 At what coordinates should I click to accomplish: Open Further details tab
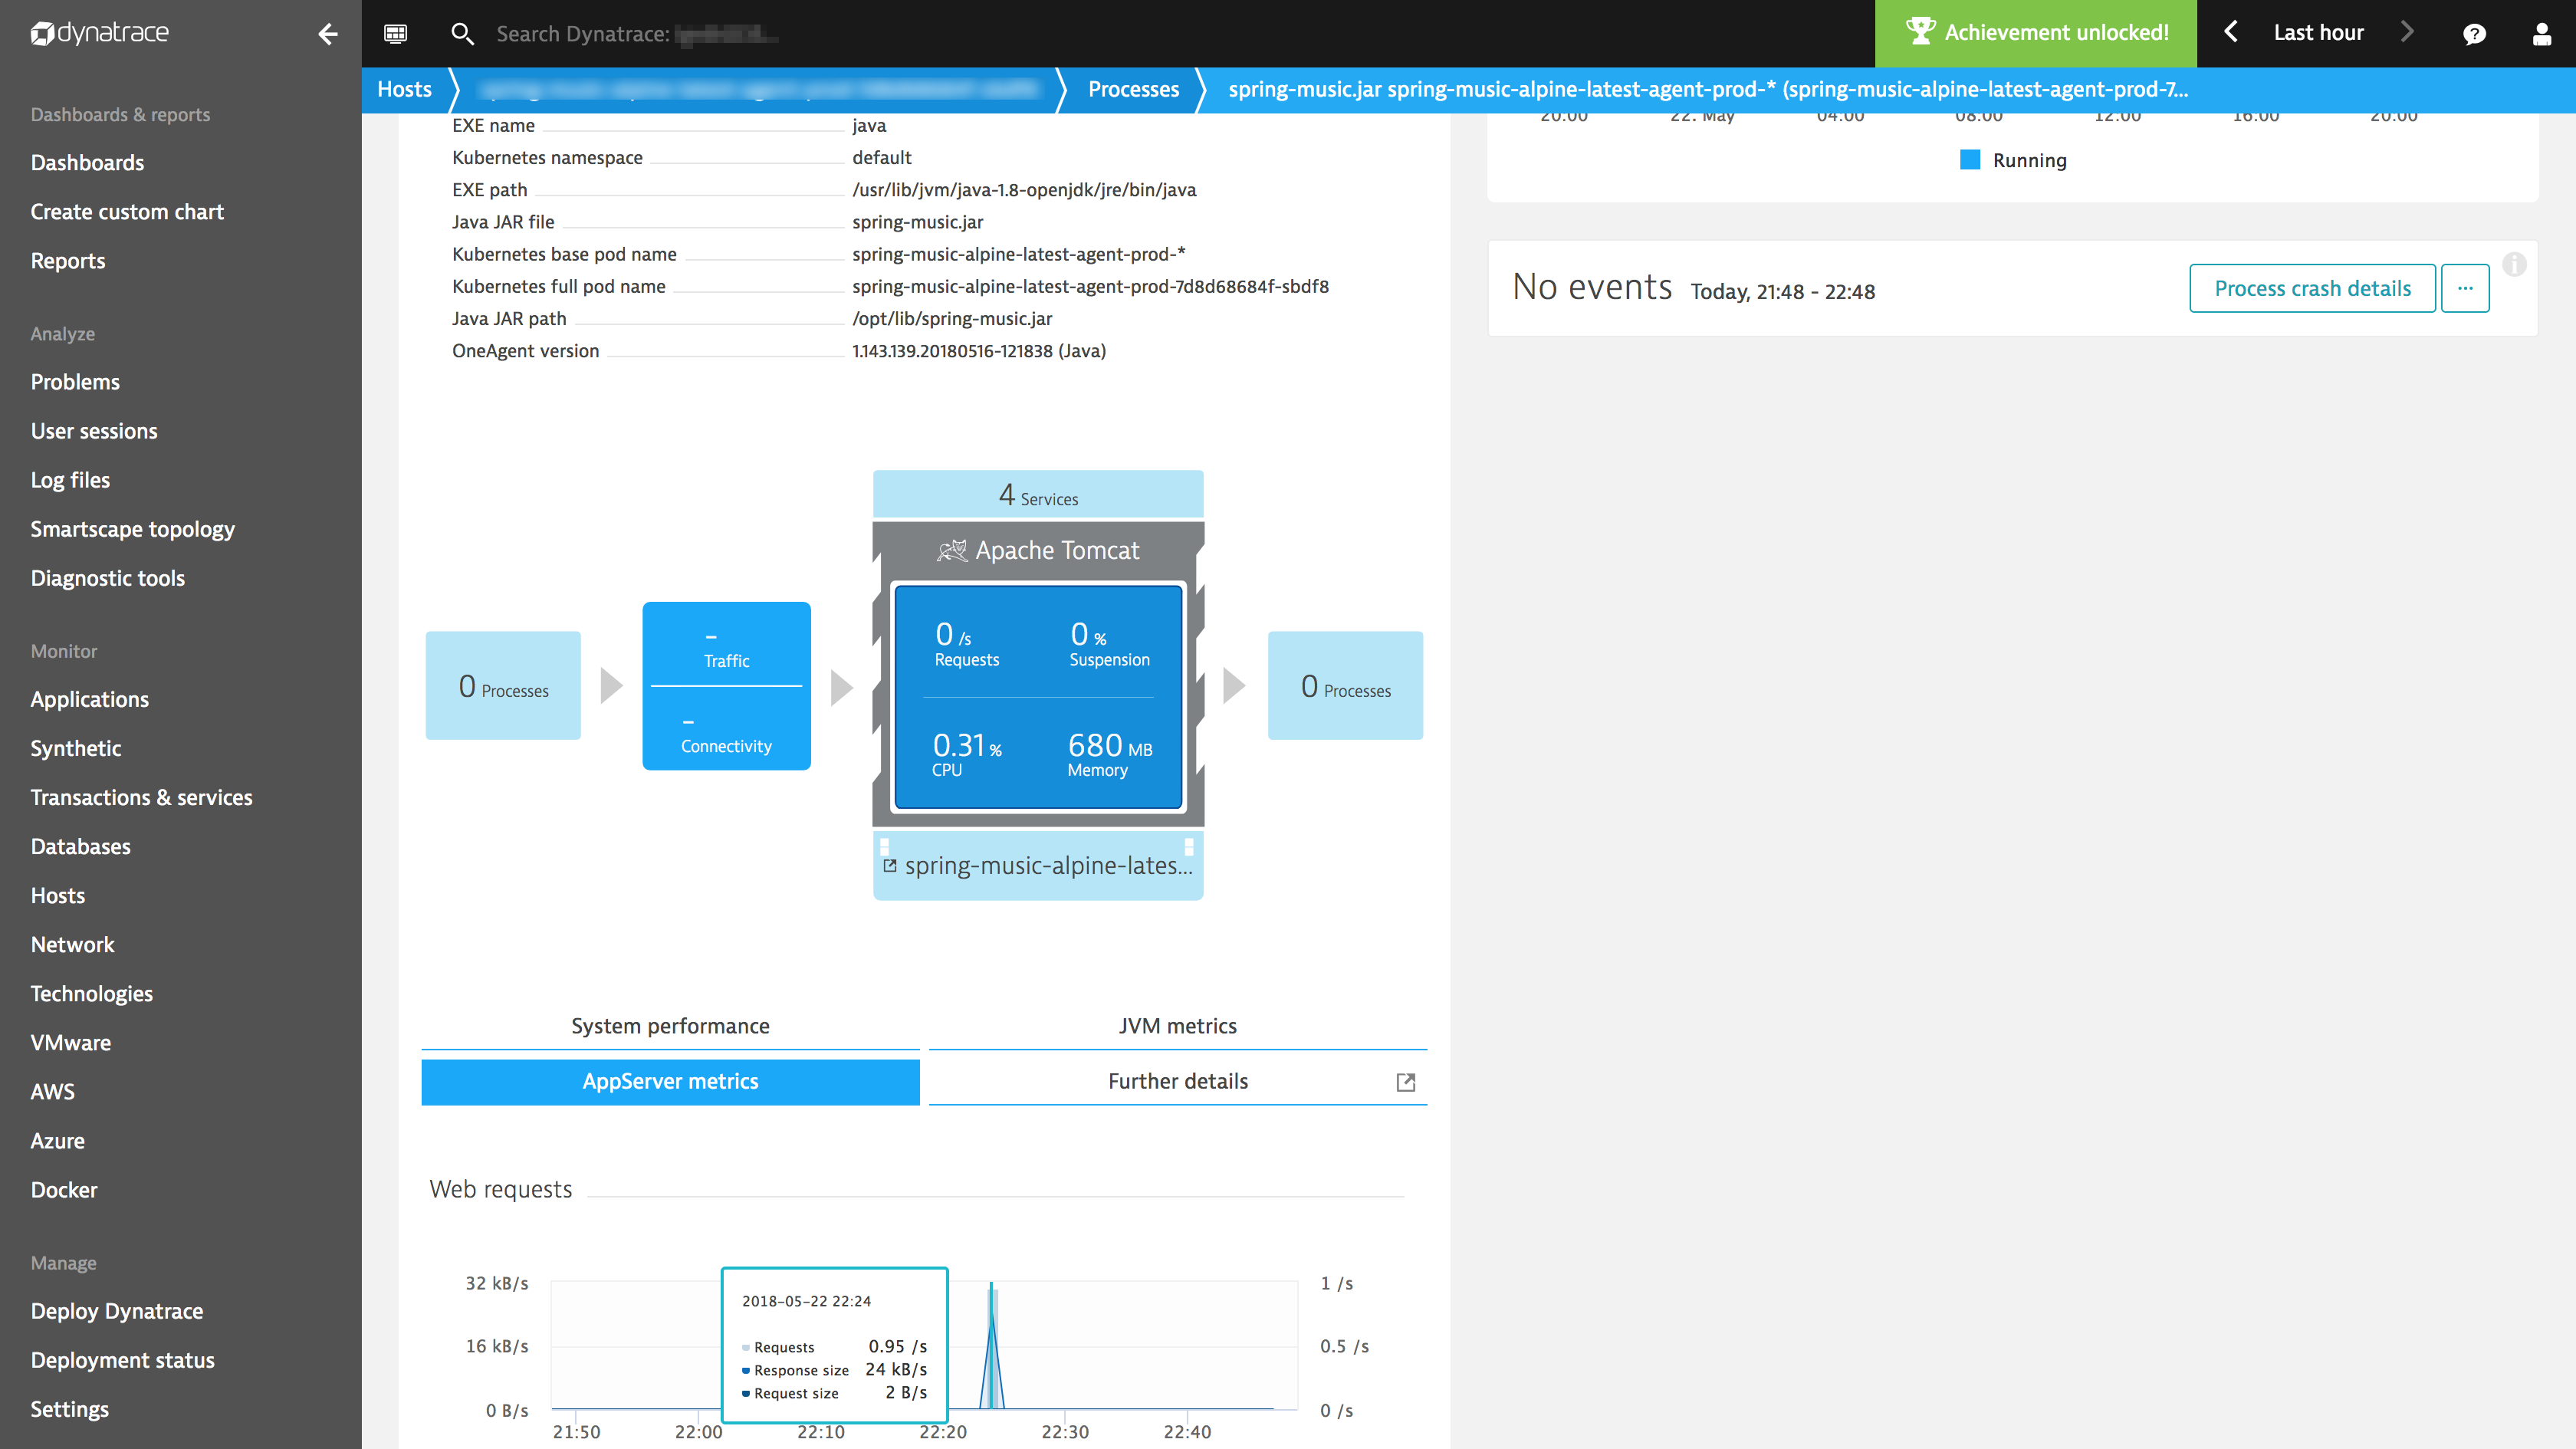pyautogui.click(x=1177, y=1082)
